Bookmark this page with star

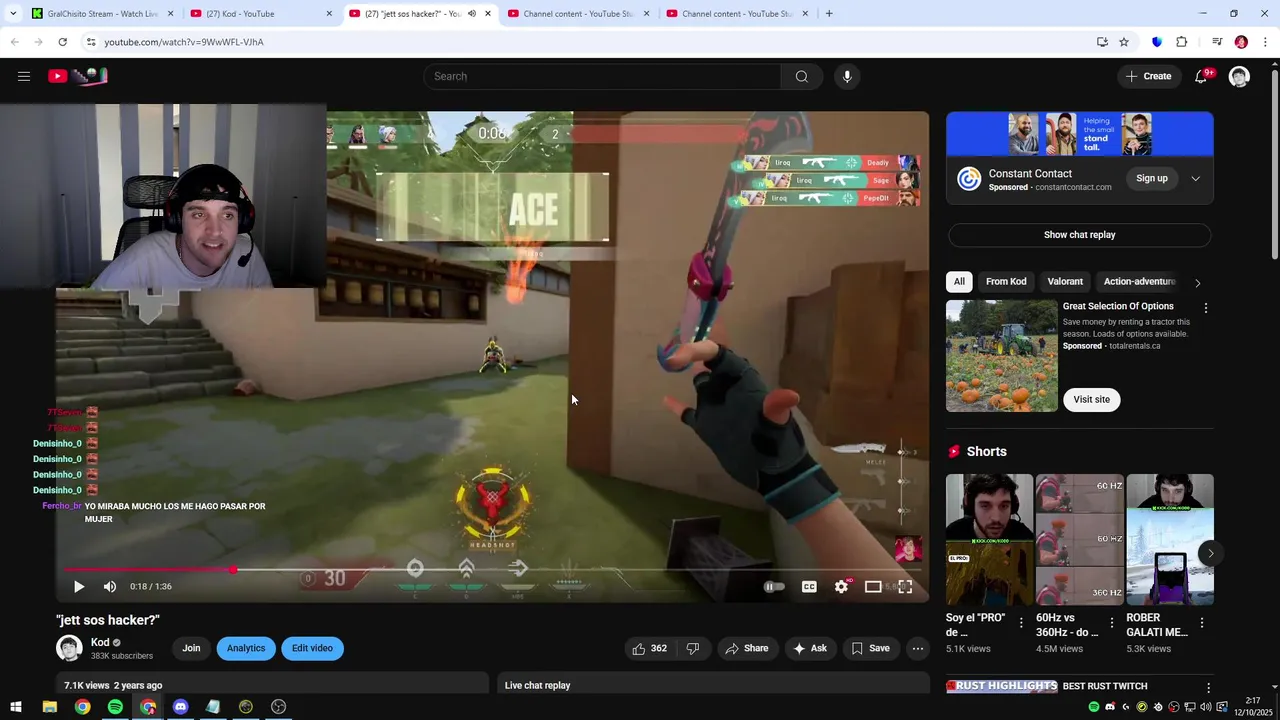[x=1124, y=42]
